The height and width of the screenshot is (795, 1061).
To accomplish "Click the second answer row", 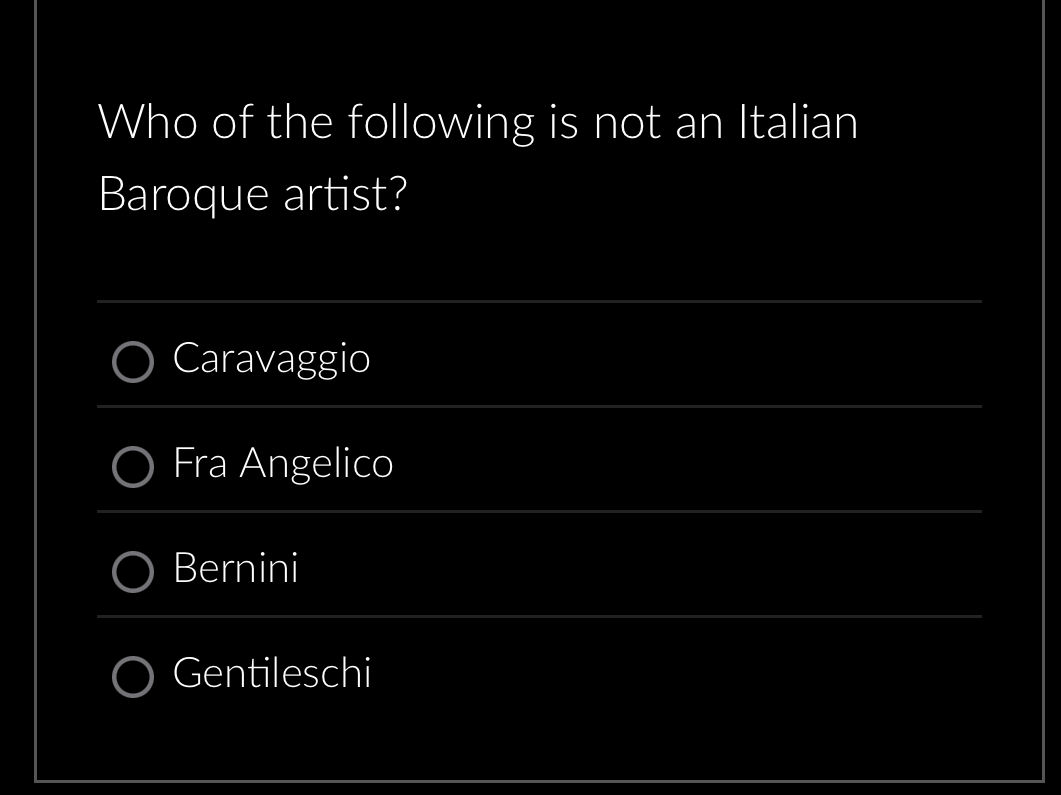I will pos(540,463).
